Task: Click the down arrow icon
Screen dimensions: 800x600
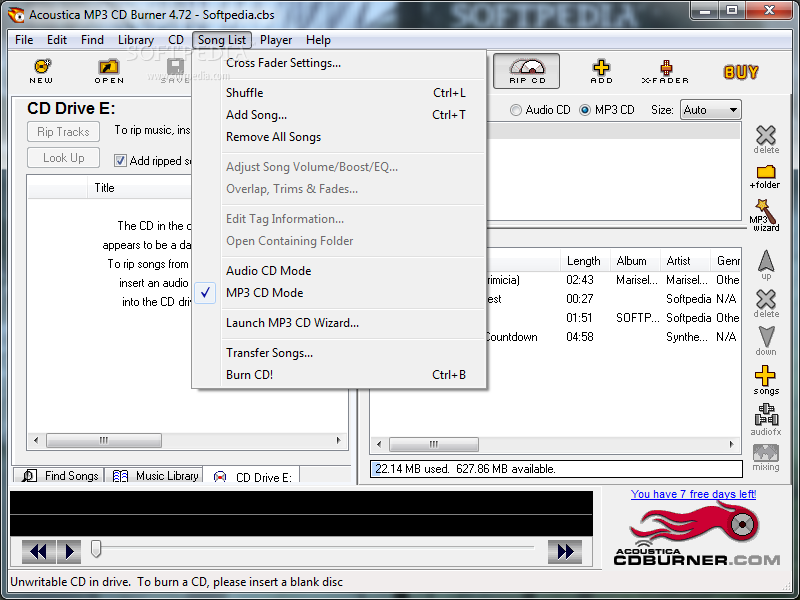Action: (766, 340)
